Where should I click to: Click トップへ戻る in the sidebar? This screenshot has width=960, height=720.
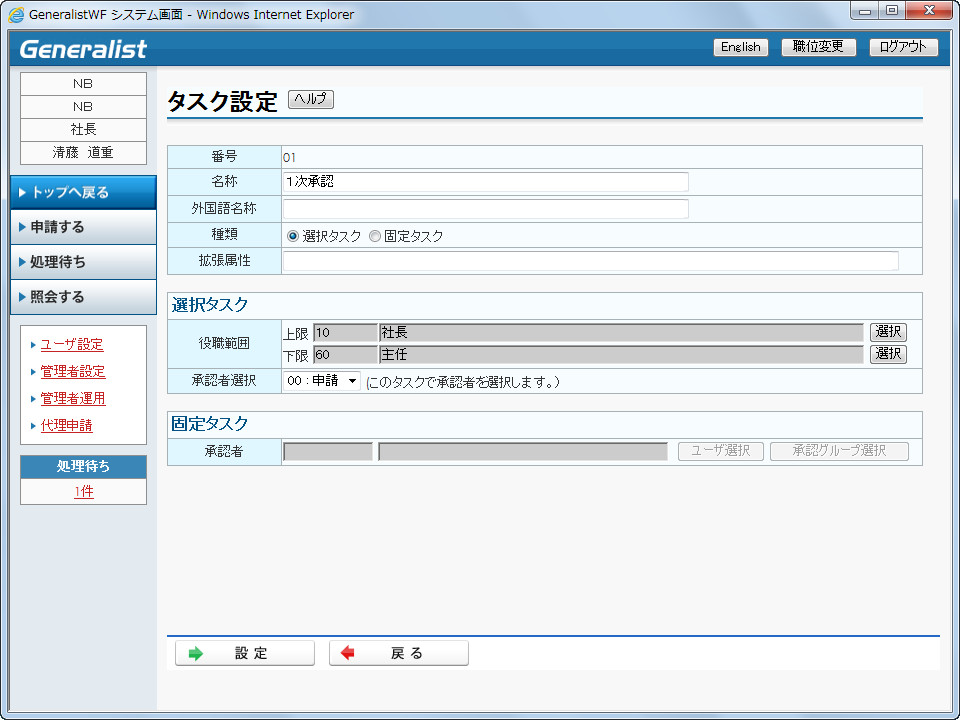click(x=84, y=192)
